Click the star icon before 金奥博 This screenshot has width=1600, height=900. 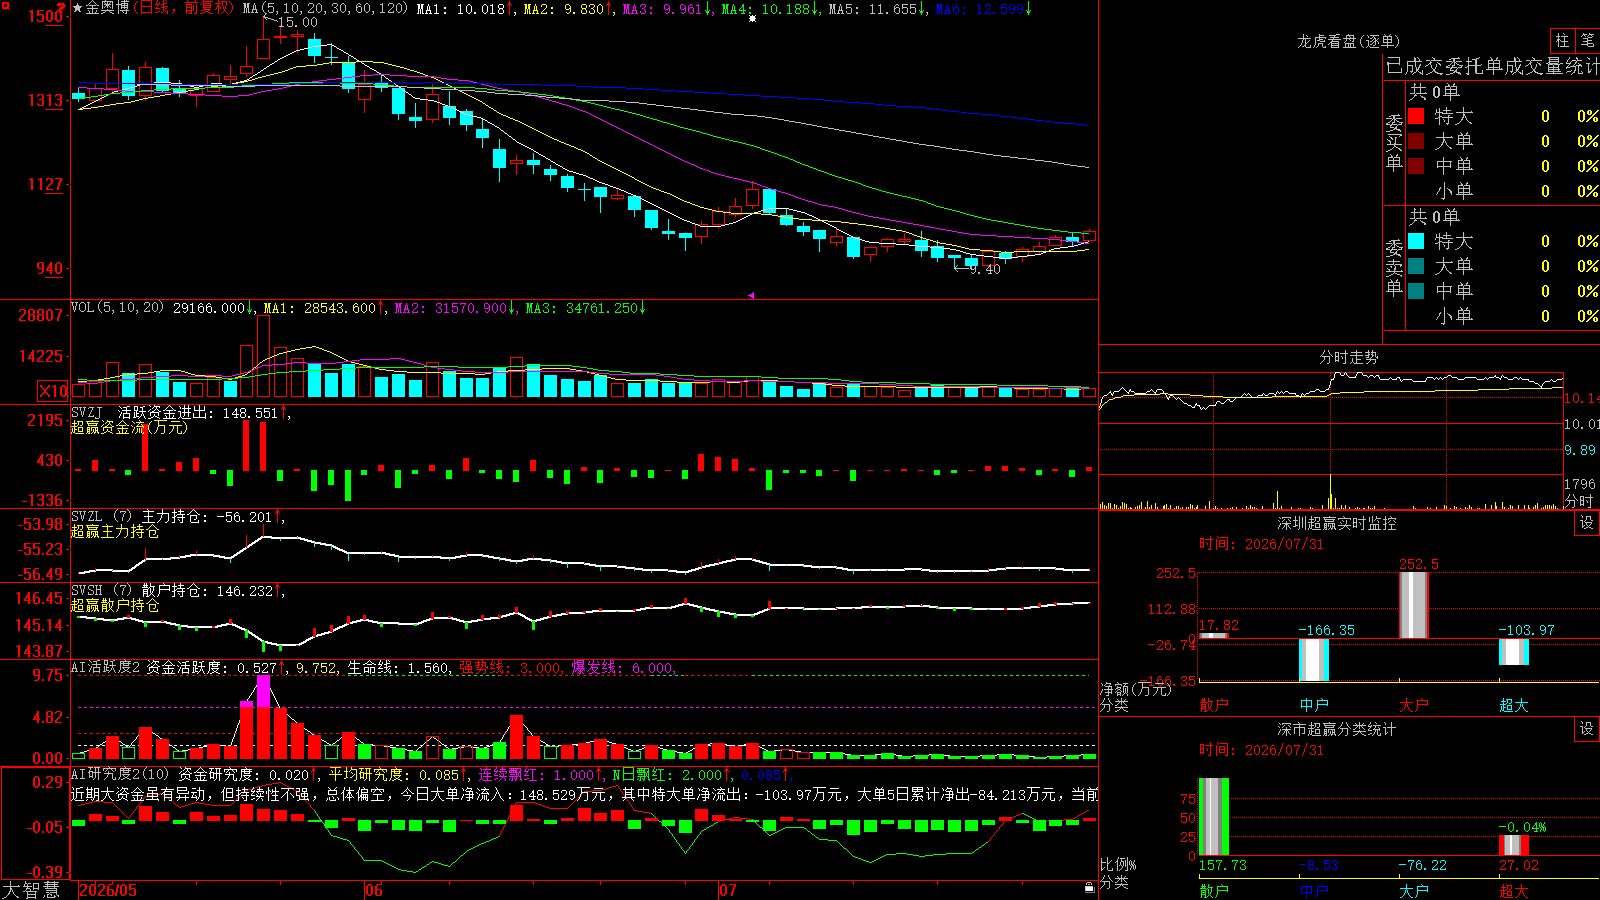[x=78, y=8]
